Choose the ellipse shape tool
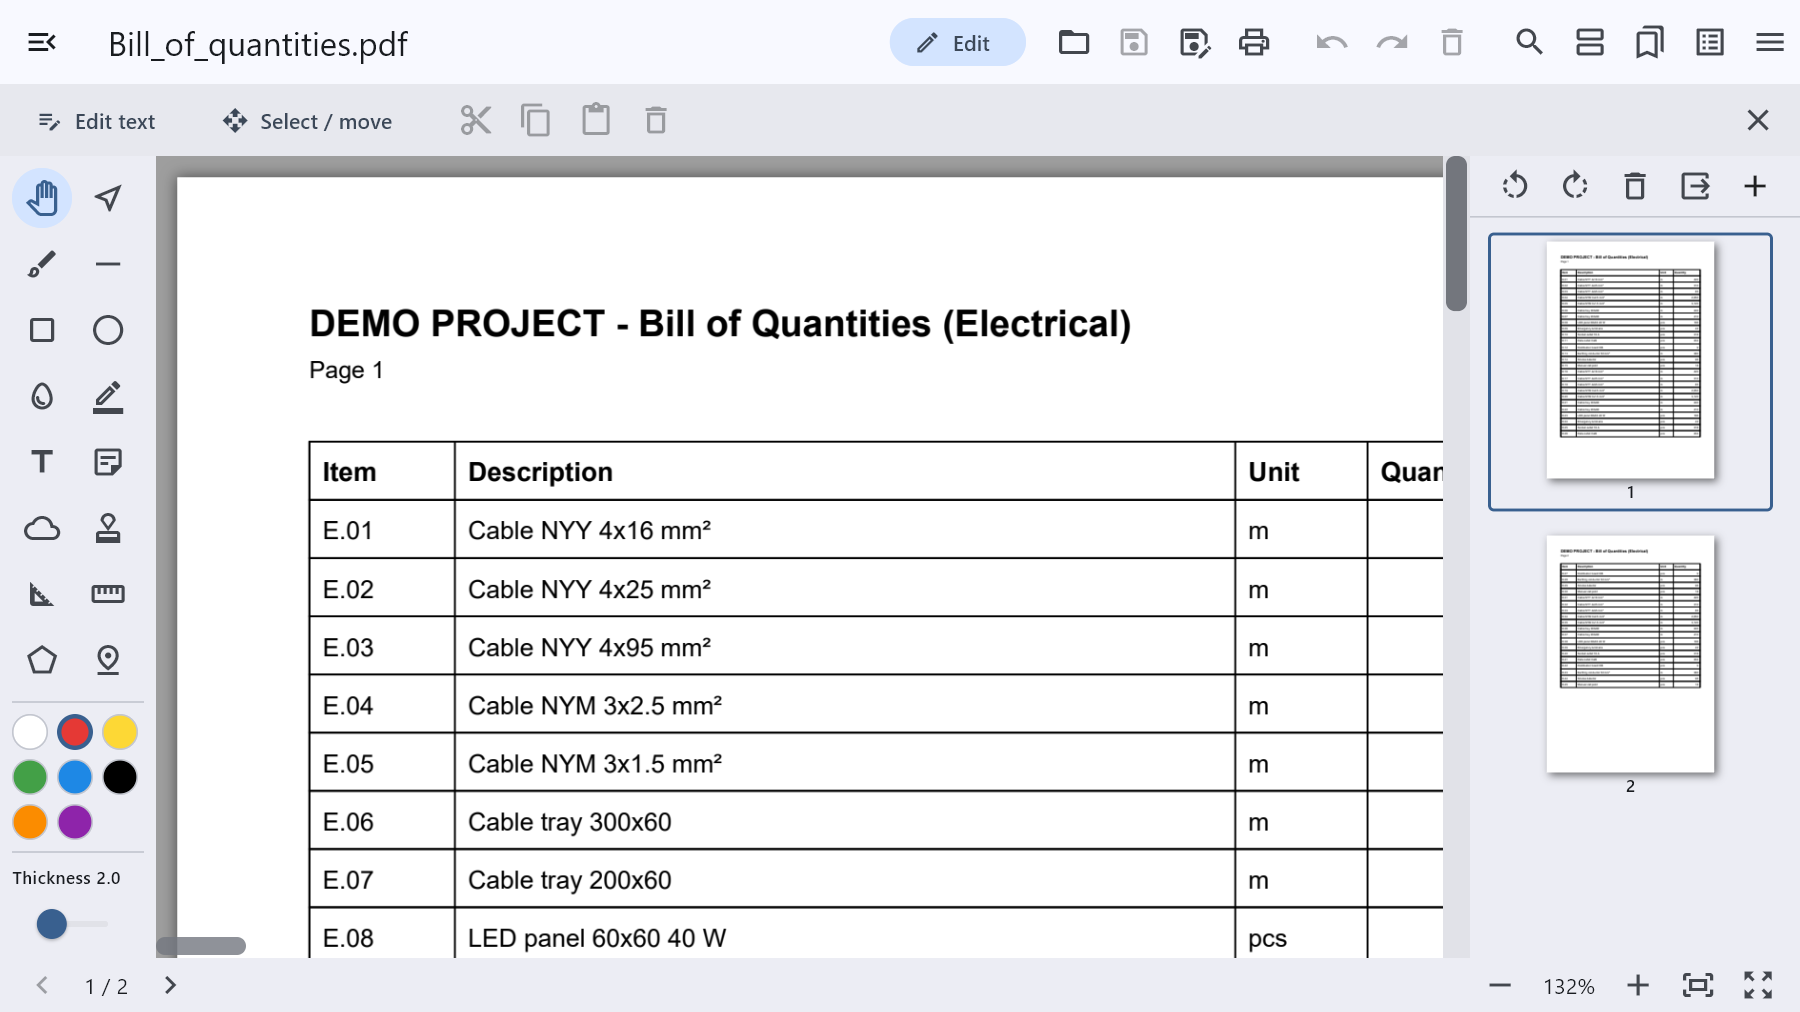Image resolution: width=1800 pixels, height=1012 pixels. tap(108, 330)
